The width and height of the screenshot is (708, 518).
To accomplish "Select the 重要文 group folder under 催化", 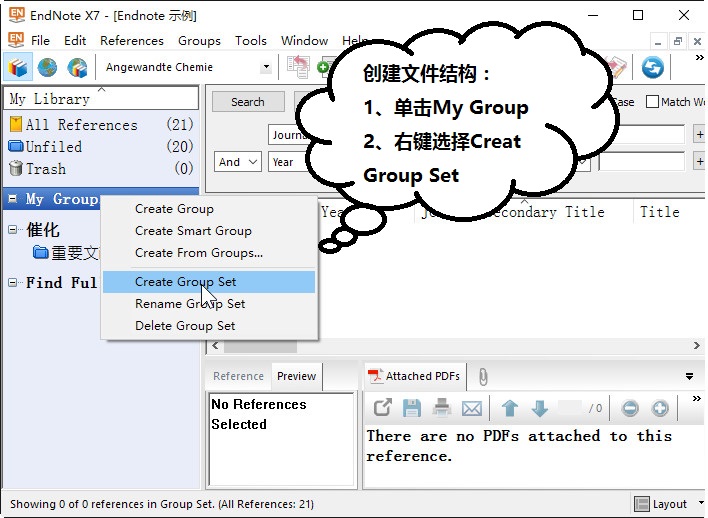I will pyautogui.click(x=65, y=252).
